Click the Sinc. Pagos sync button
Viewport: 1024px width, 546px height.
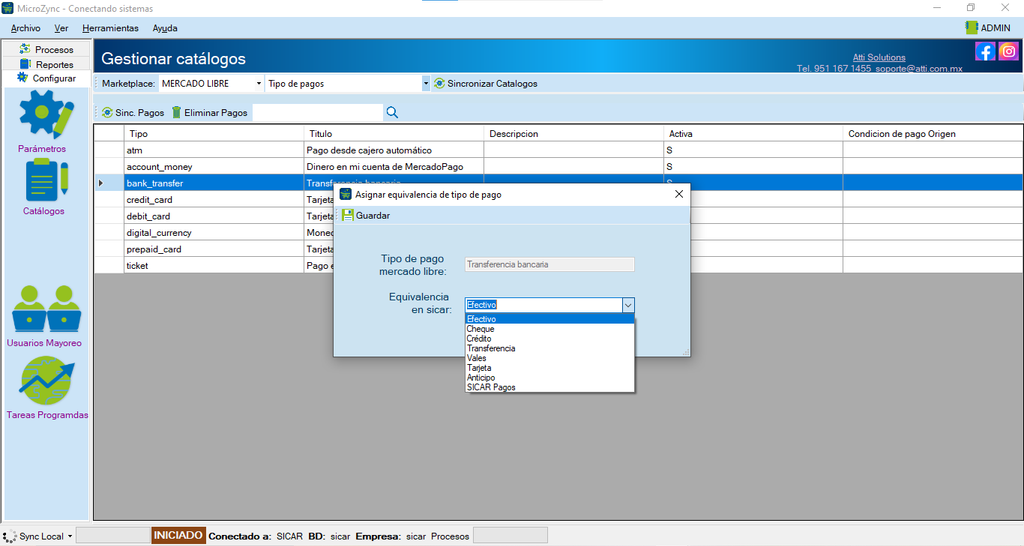133,112
